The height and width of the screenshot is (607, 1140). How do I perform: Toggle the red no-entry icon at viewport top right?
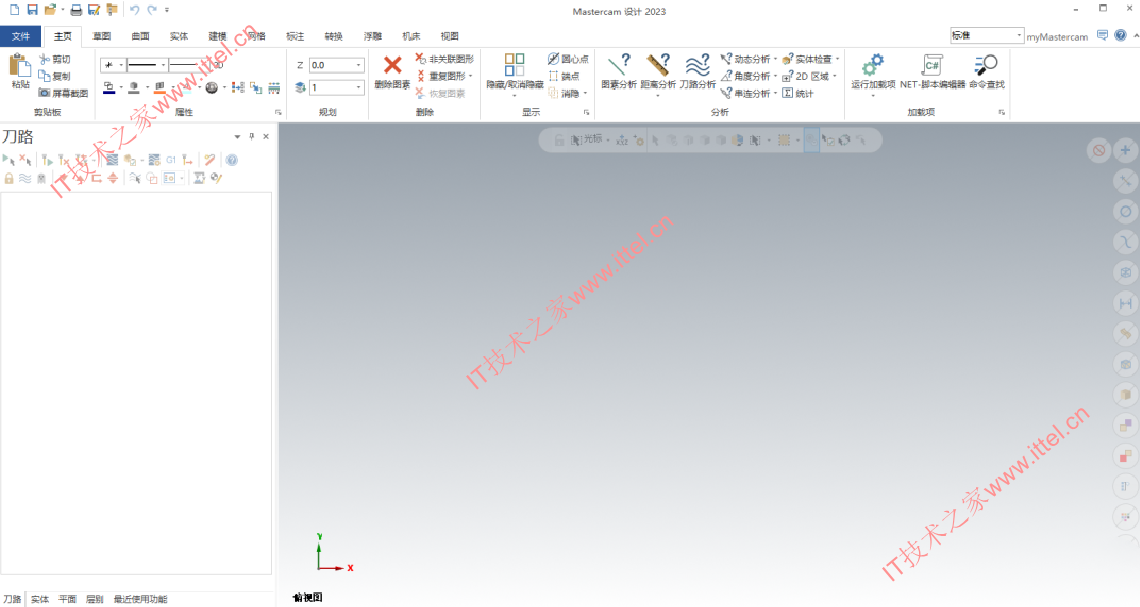coord(1099,150)
